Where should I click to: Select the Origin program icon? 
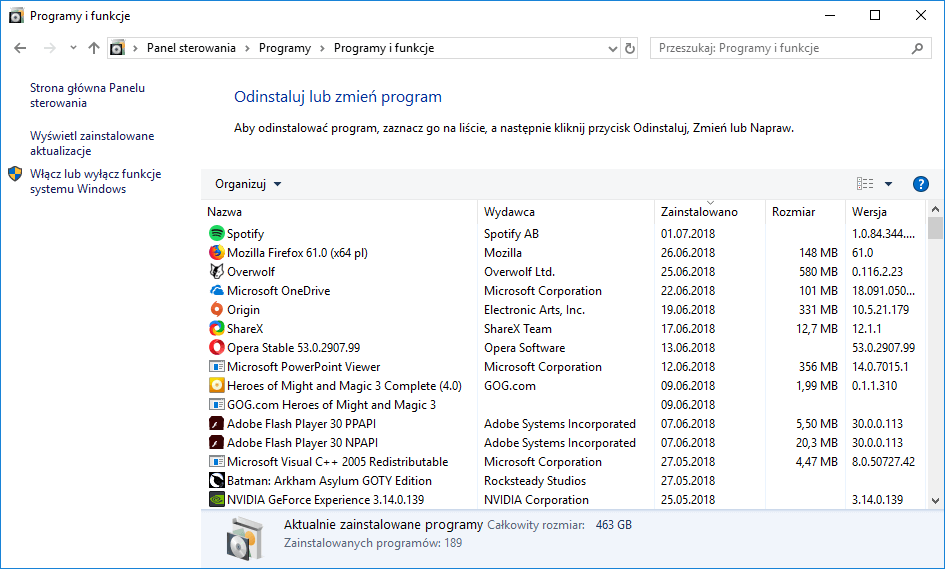point(216,309)
